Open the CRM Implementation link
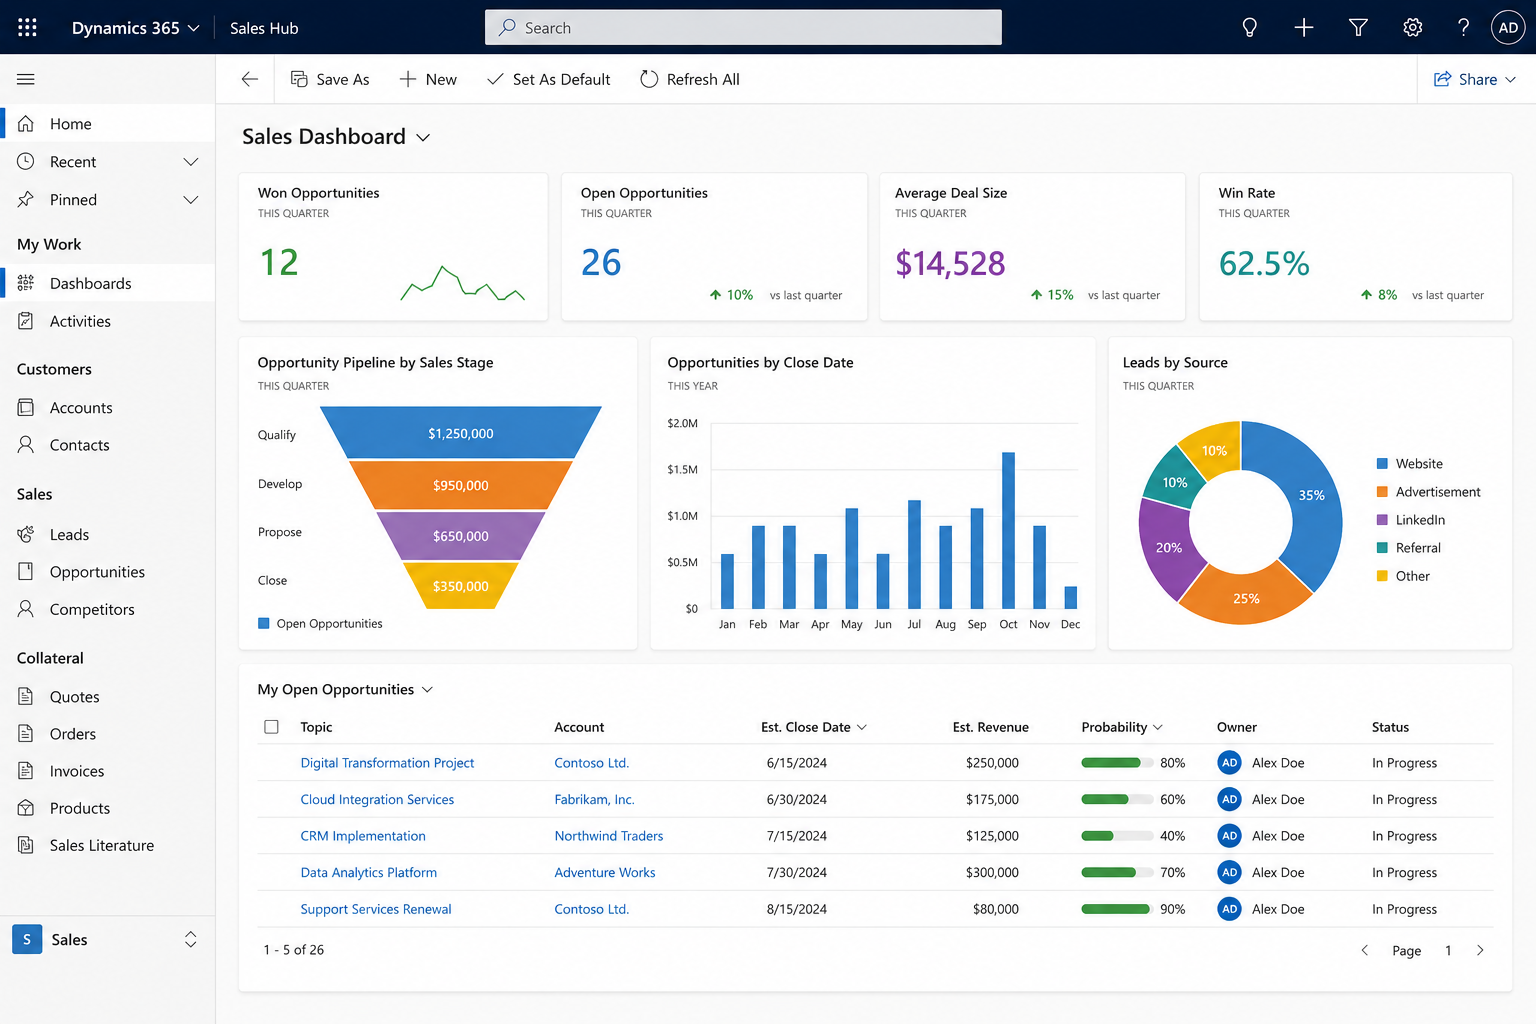 pyautogui.click(x=363, y=836)
